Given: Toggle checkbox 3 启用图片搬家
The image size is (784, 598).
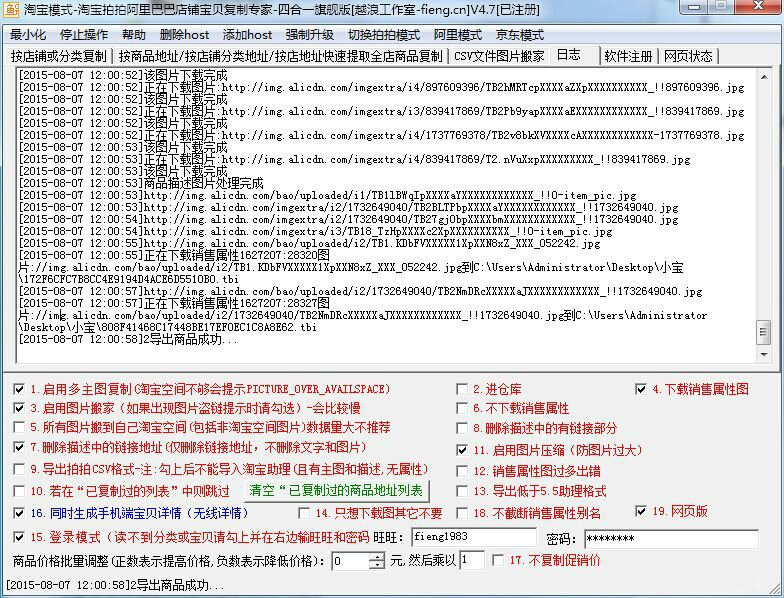Looking at the screenshot, I should [x=19, y=408].
